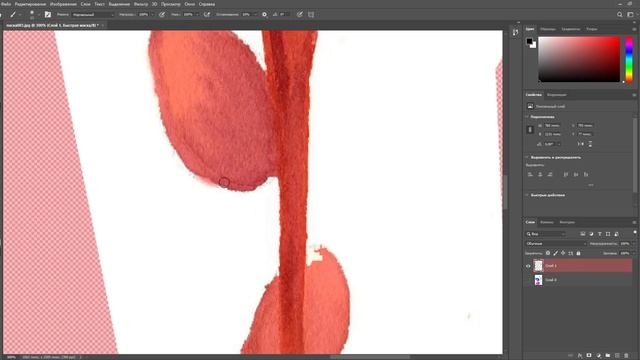This screenshot has width=640, height=360.
Task: Add a layer mask icon
Action: click(x=589, y=356)
